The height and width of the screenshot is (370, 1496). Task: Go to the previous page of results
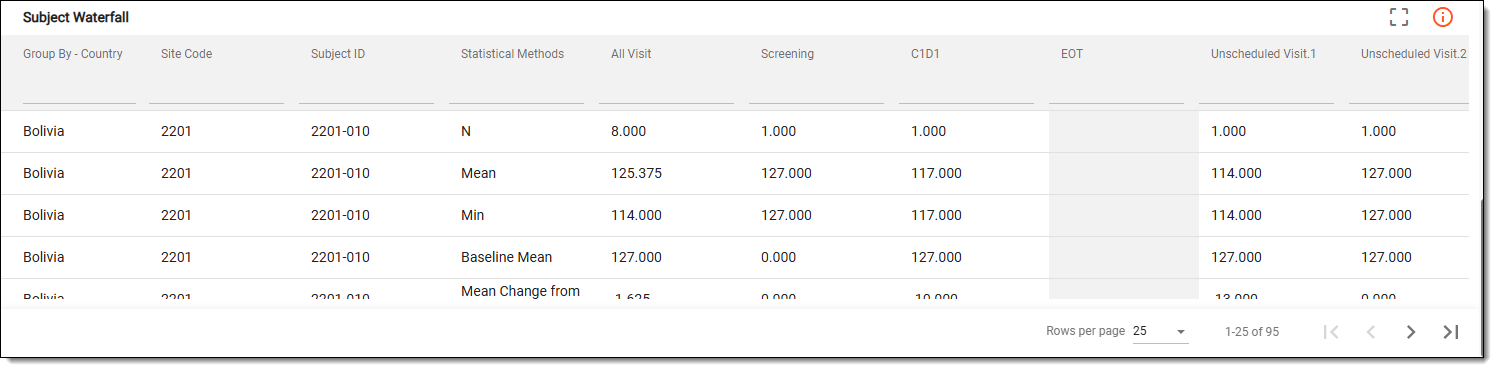pos(1371,331)
